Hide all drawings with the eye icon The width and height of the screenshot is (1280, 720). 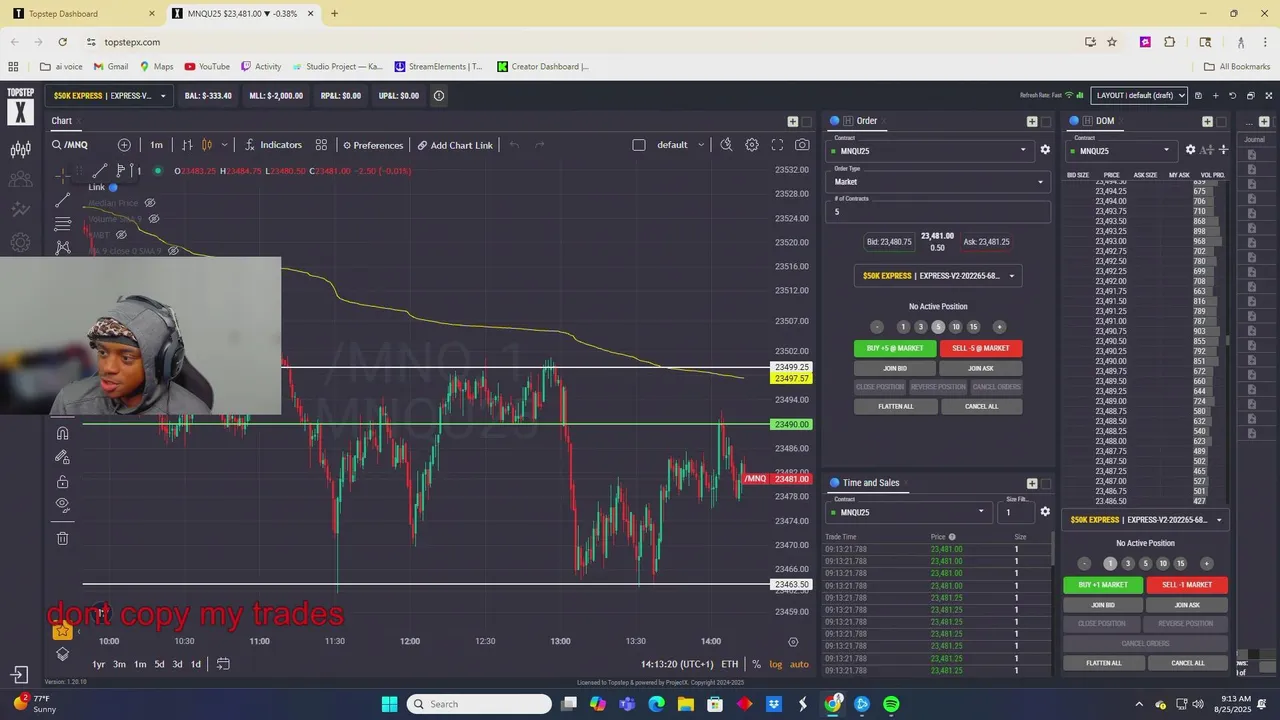click(x=62, y=504)
